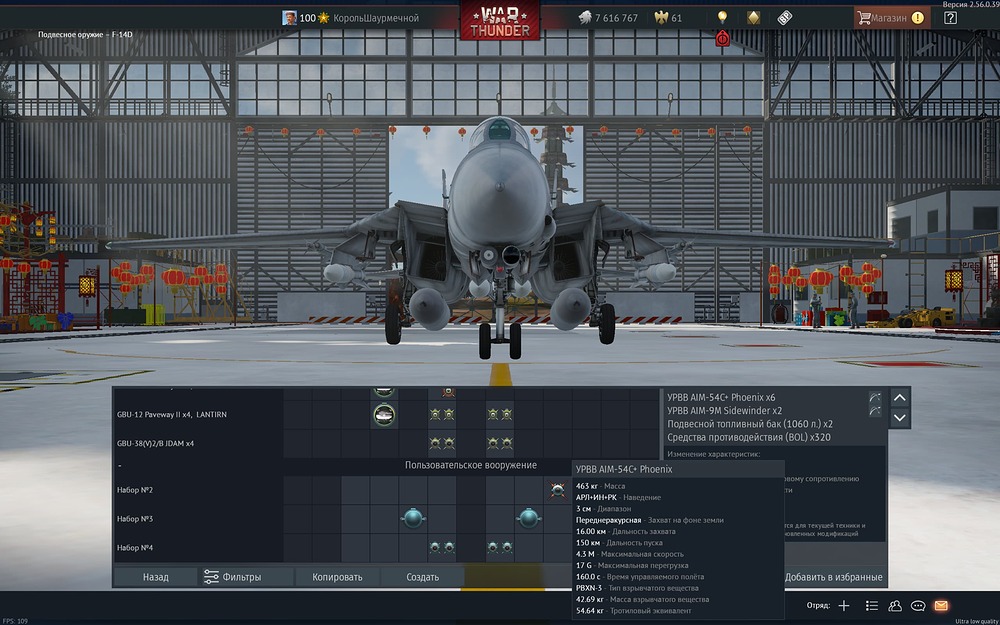Open the yellow exclamation shop notification
Viewport: 1000px width, 625px height.
click(918, 18)
